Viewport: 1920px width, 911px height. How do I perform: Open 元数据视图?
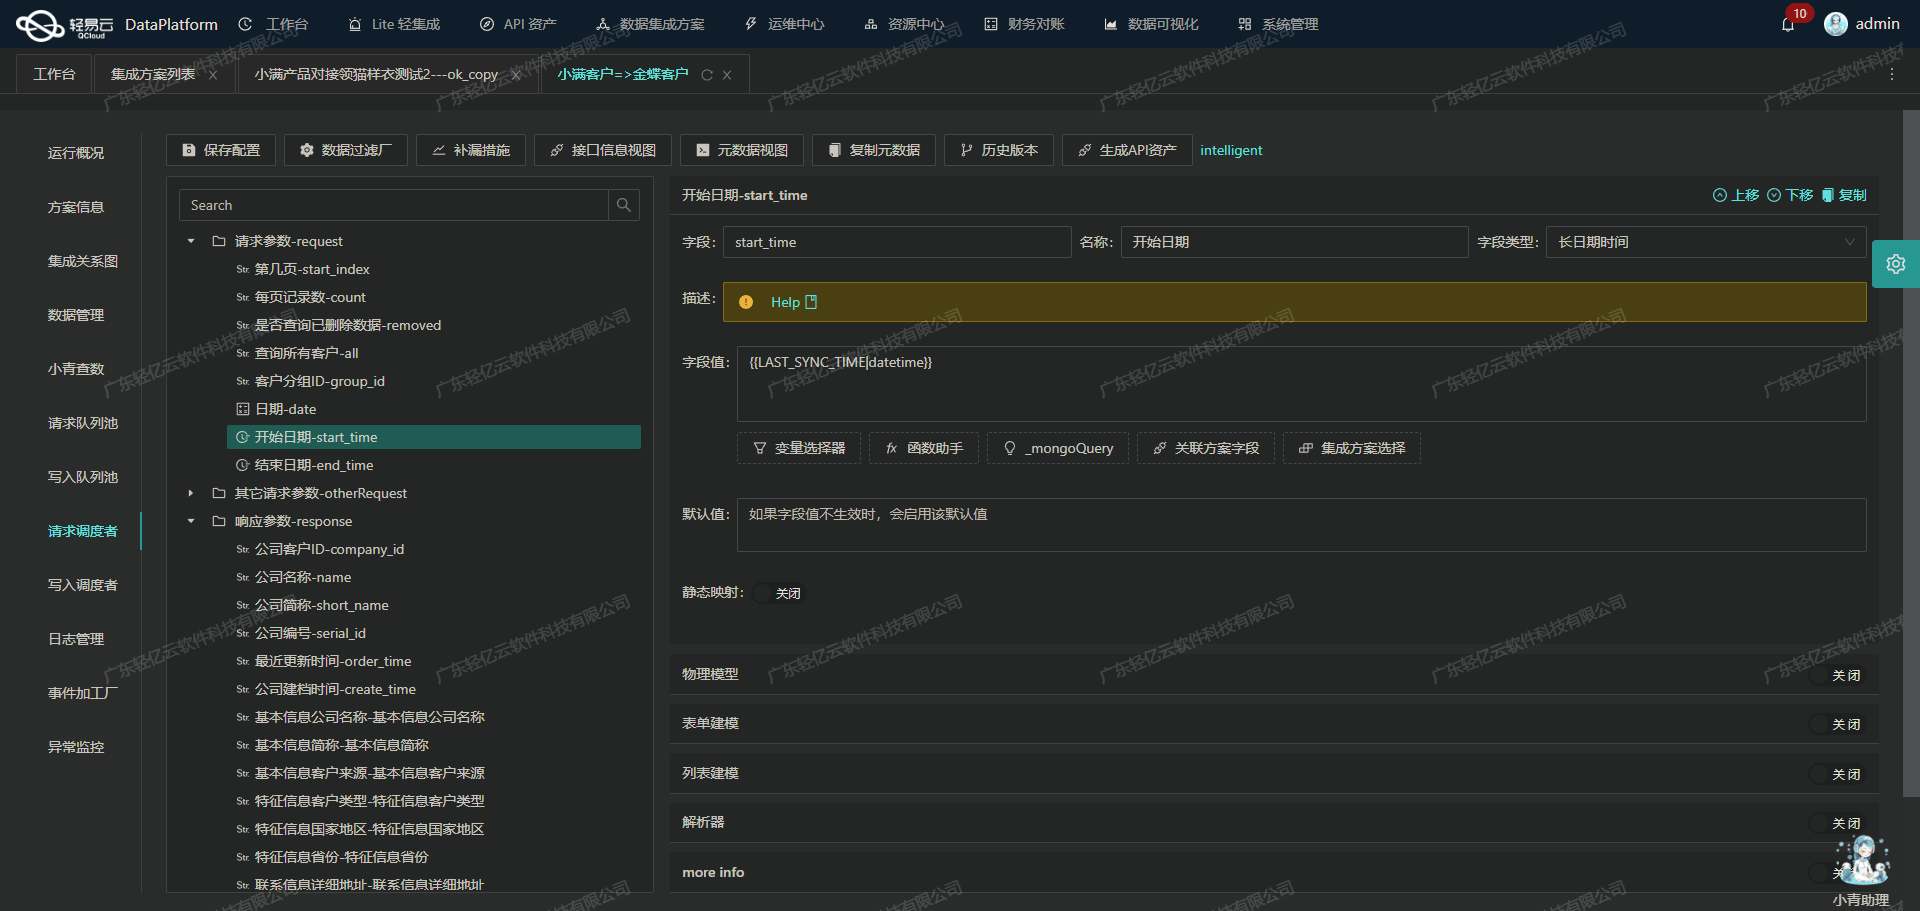(742, 150)
